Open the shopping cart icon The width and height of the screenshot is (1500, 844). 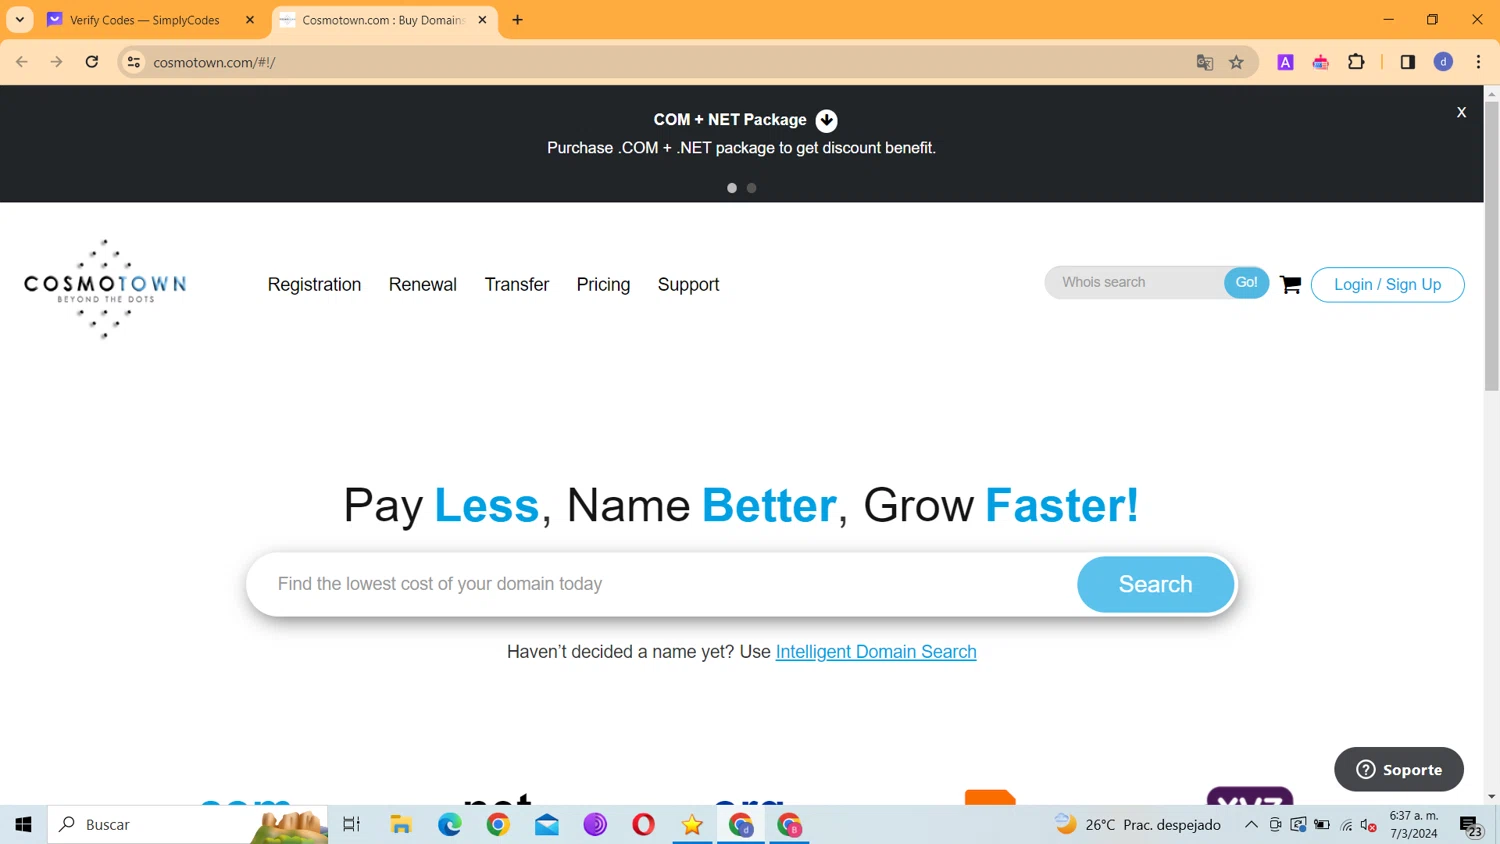coord(1290,285)
